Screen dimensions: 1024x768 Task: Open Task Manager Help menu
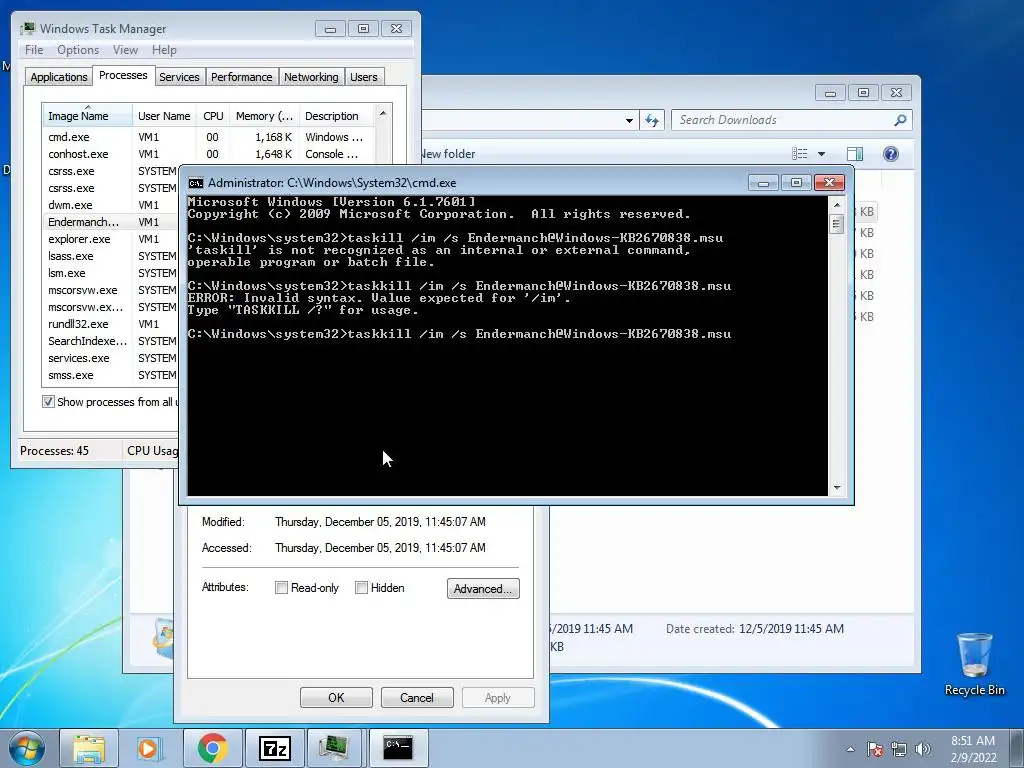pyautogui.click(x=164, y=50)
